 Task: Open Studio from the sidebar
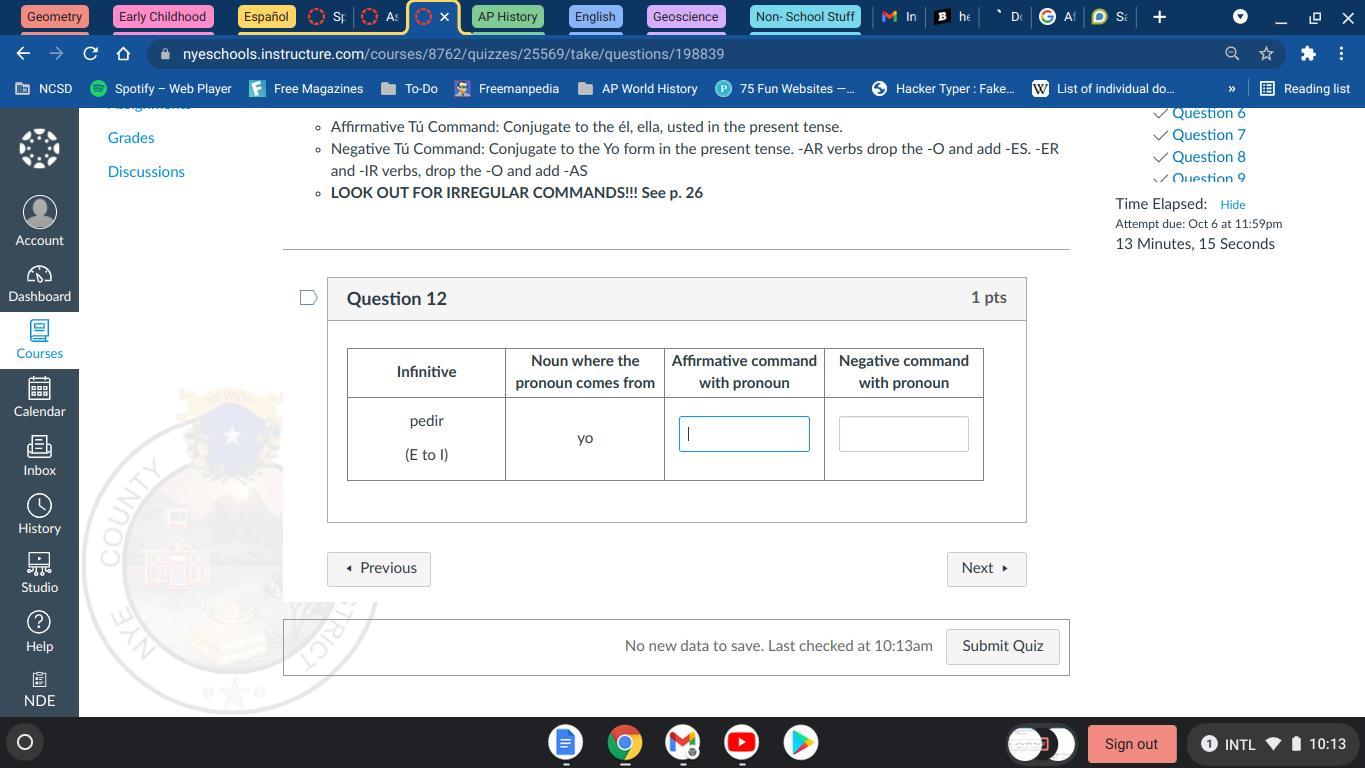39,573
